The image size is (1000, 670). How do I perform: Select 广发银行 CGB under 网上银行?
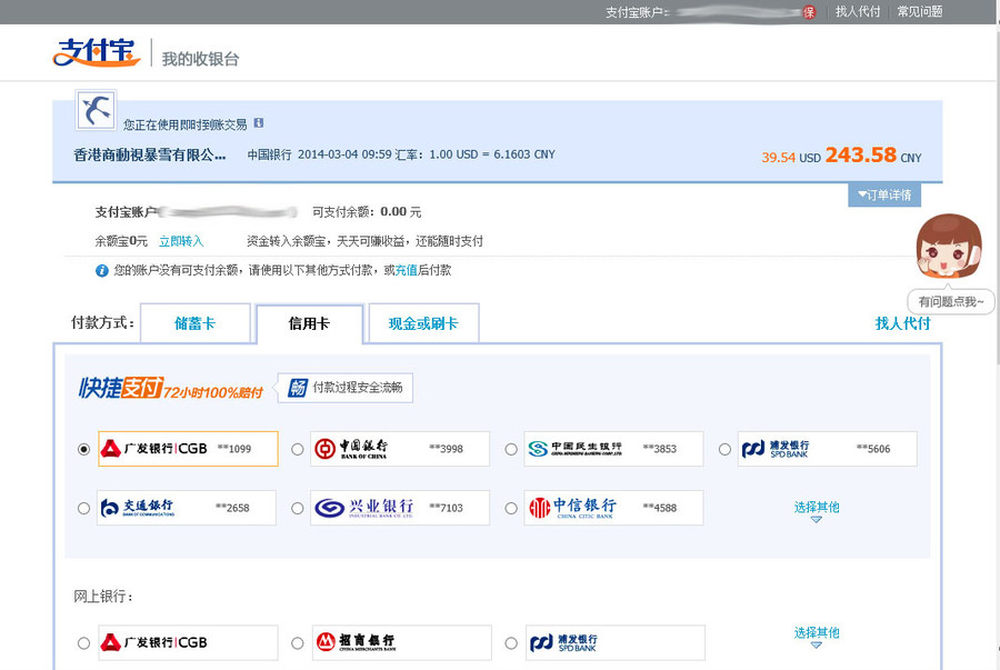(84, 643)
